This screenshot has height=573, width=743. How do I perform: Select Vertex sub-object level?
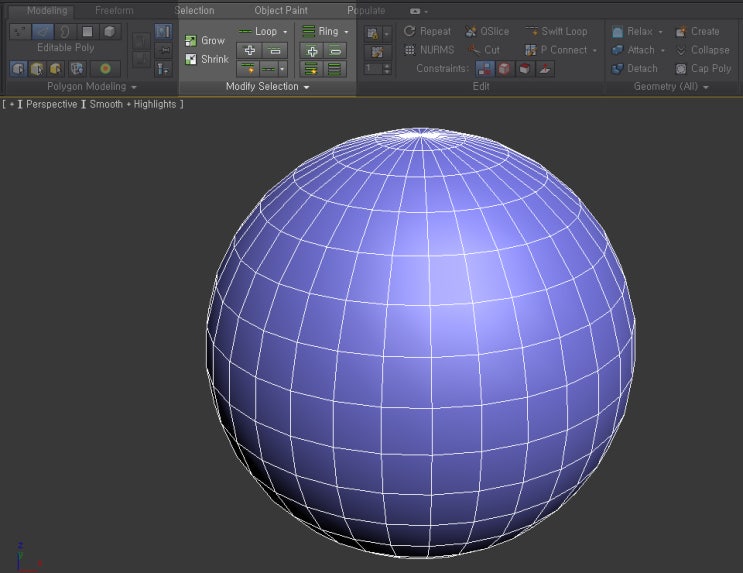[x=20, y=31]
